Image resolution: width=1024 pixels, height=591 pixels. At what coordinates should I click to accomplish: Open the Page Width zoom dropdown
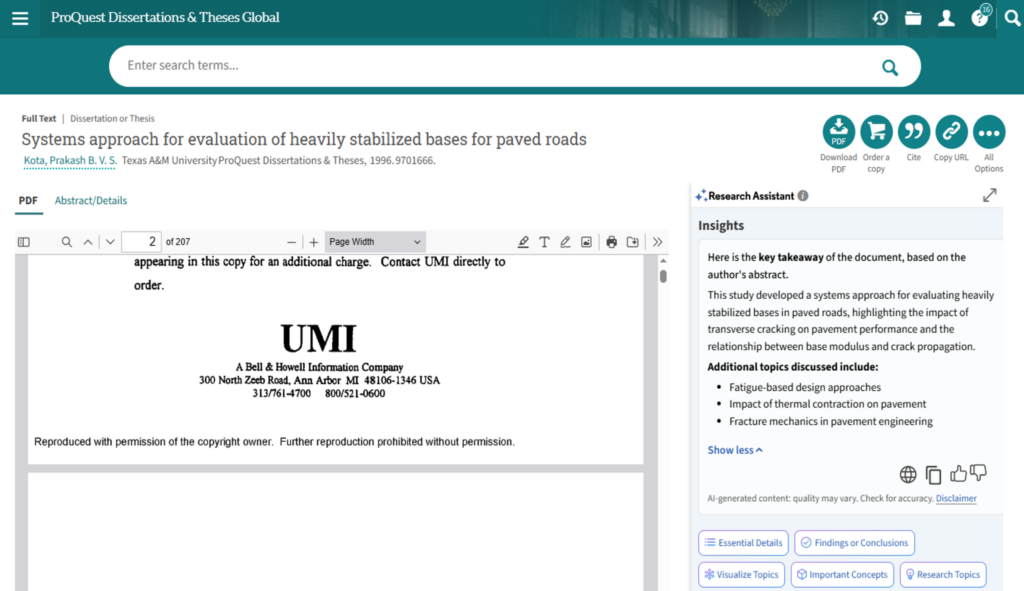coord(375,242)
